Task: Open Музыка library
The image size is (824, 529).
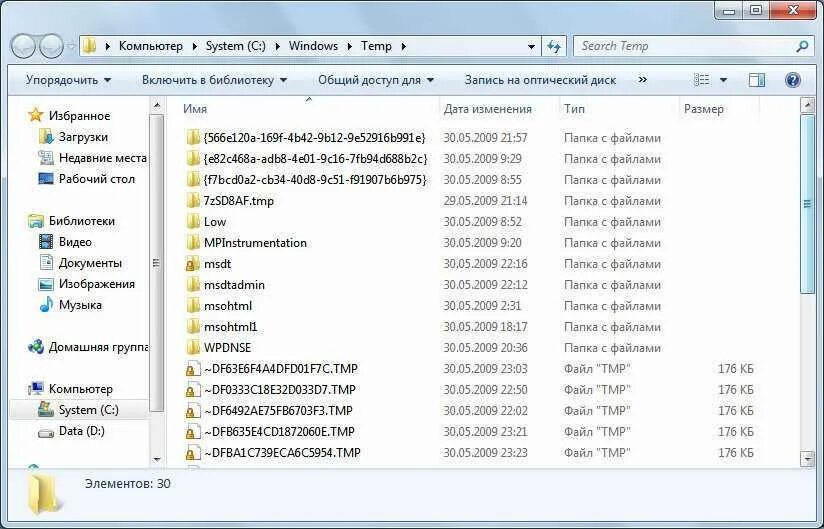Action: pos(80,305)
